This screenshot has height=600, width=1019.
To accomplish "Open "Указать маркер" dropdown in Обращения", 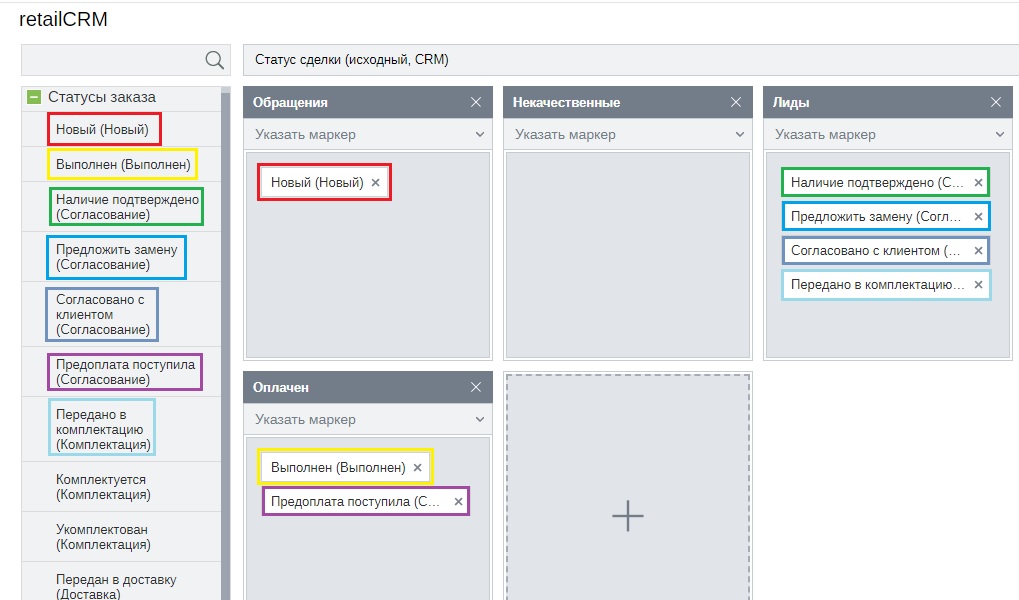I will click(x=365, y=133).
